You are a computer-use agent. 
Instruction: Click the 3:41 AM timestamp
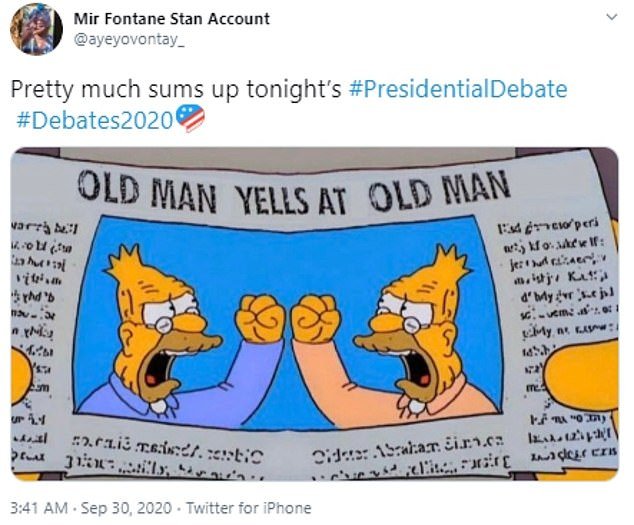tap(39, 508)
